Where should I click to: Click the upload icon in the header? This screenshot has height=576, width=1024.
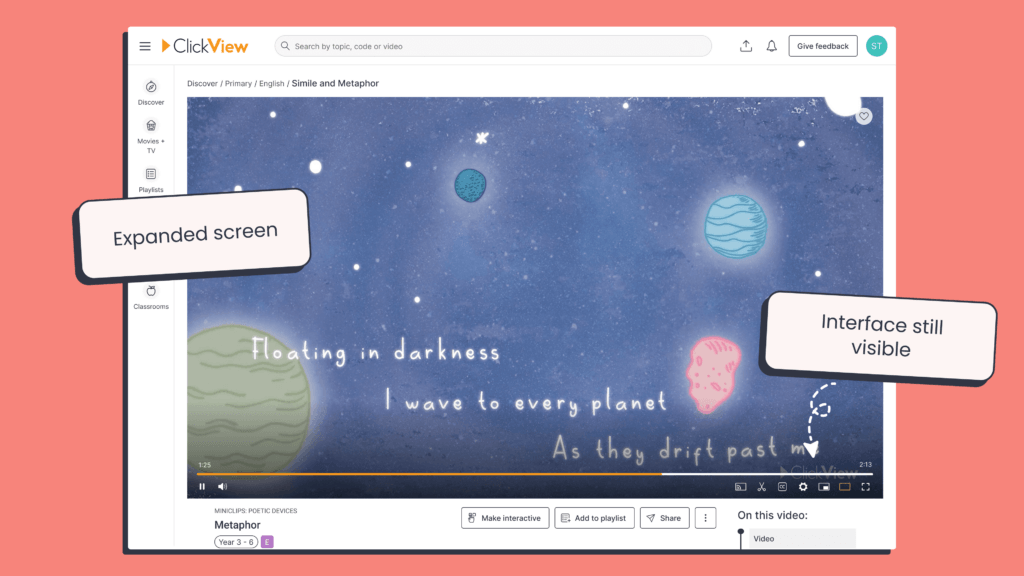point(746,46)
